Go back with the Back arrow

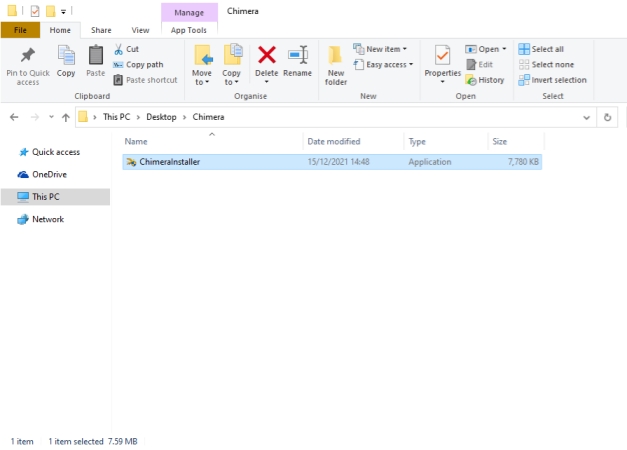(x=14, y=117)
